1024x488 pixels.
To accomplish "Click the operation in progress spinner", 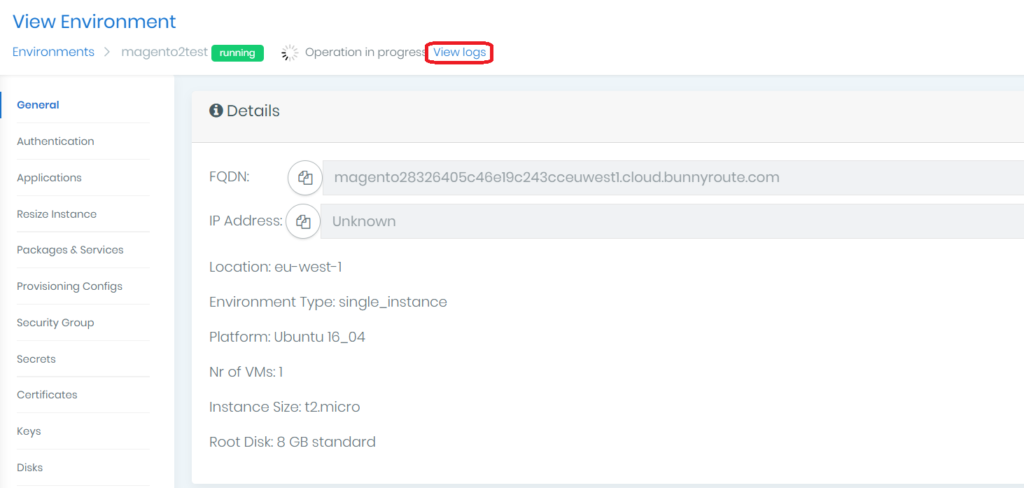I will click(290, 53).
